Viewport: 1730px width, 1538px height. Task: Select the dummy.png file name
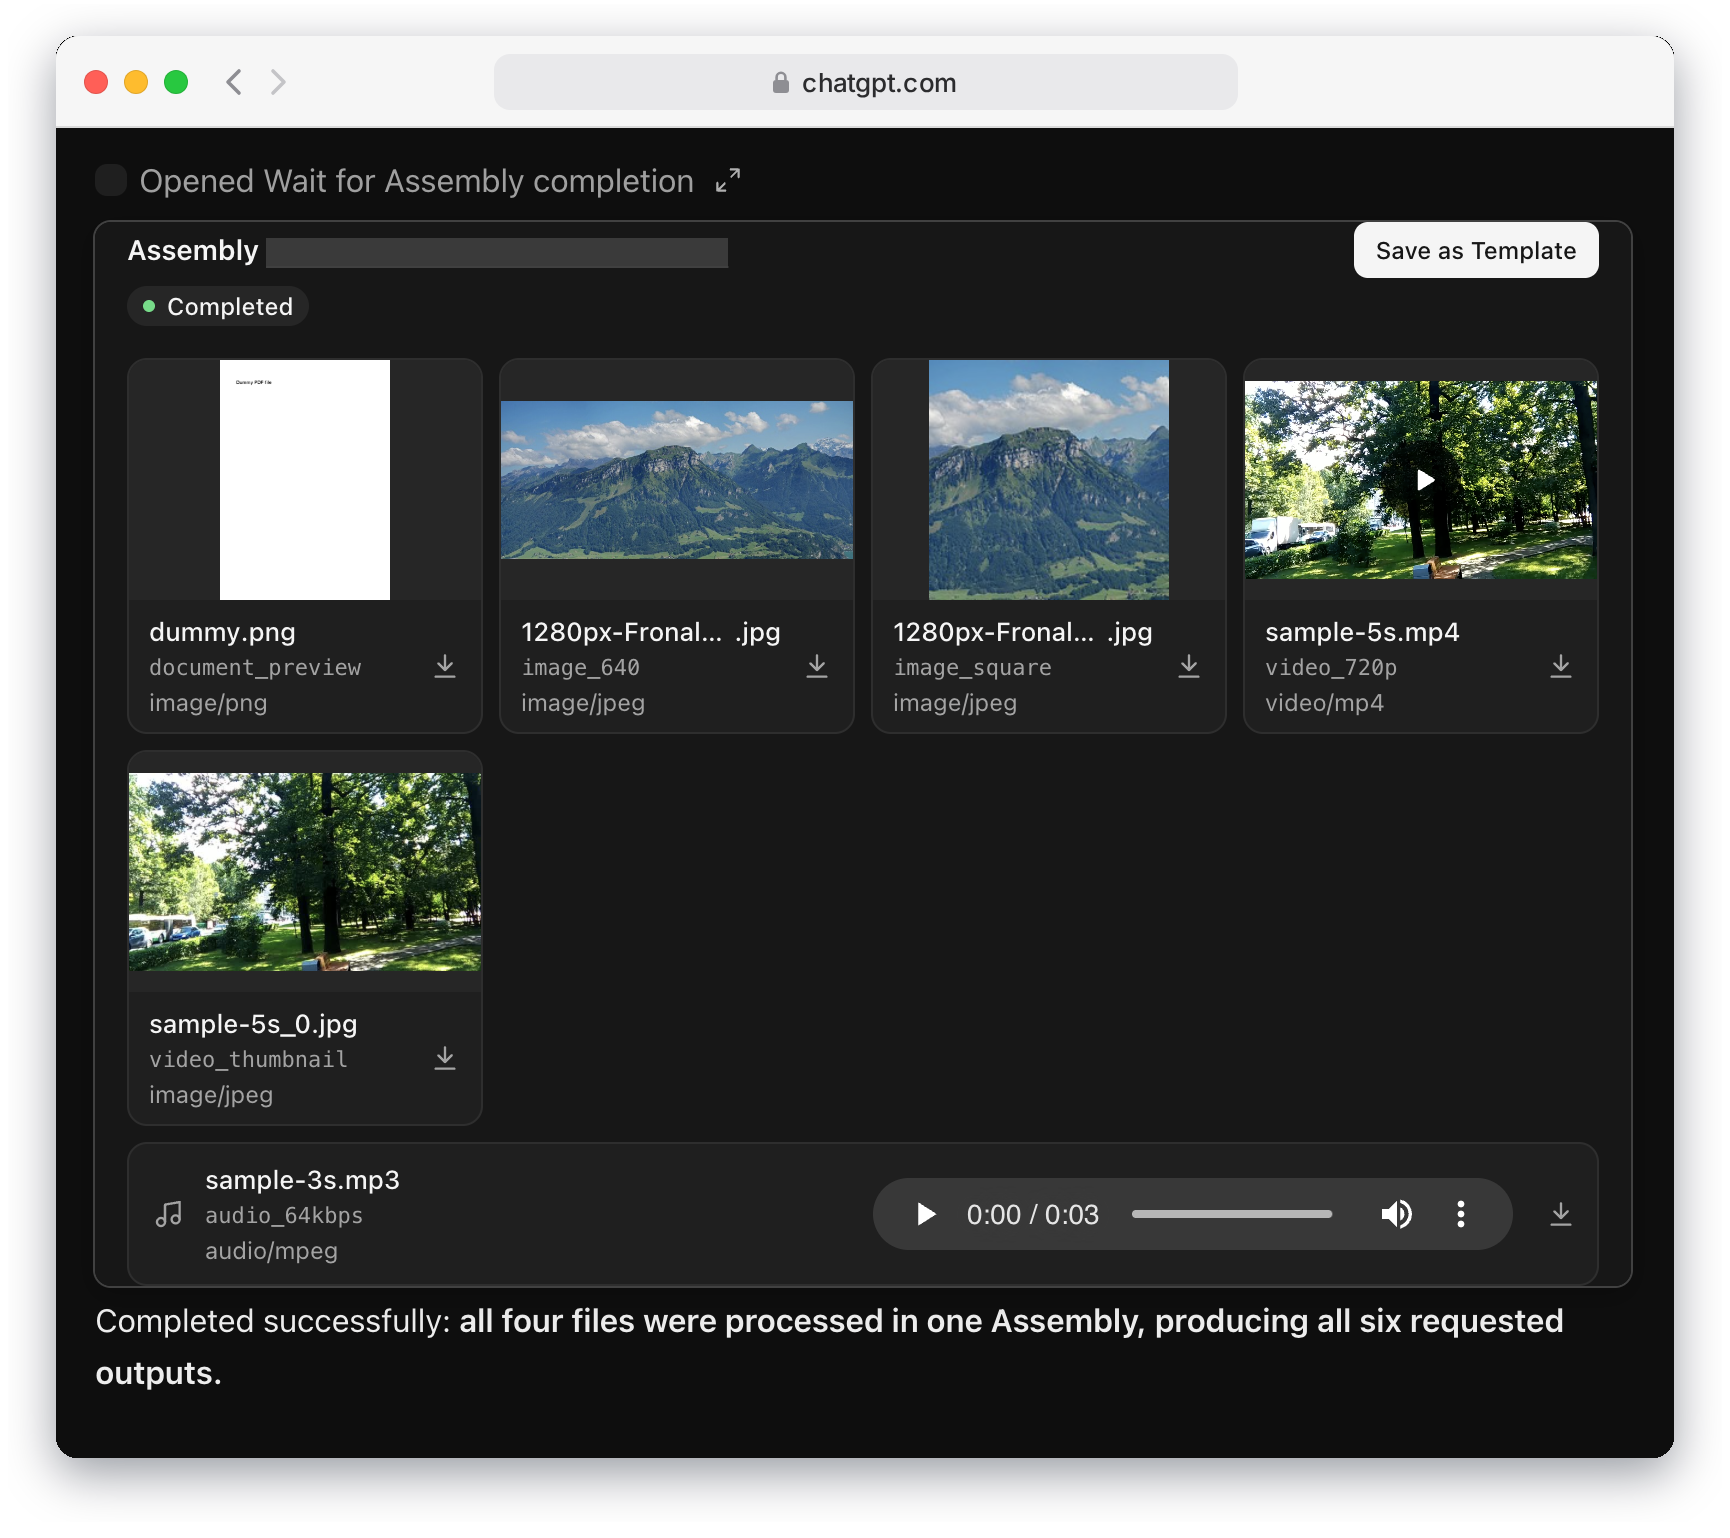[x=222, y=632]
